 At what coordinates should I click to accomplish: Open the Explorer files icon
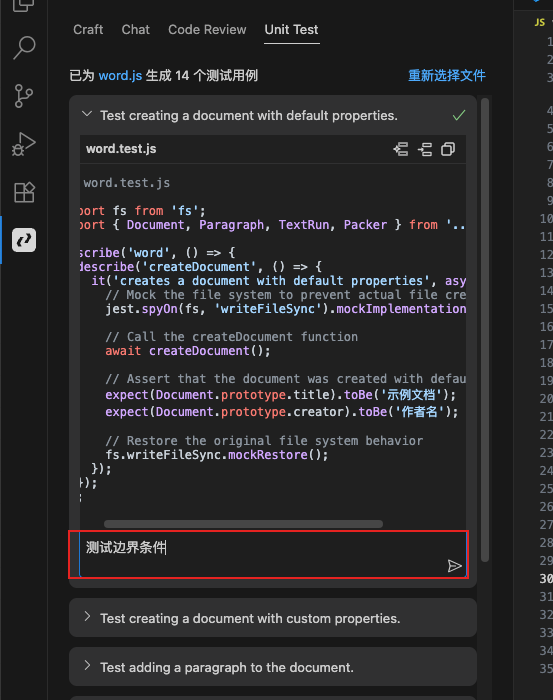coord(24,5)
